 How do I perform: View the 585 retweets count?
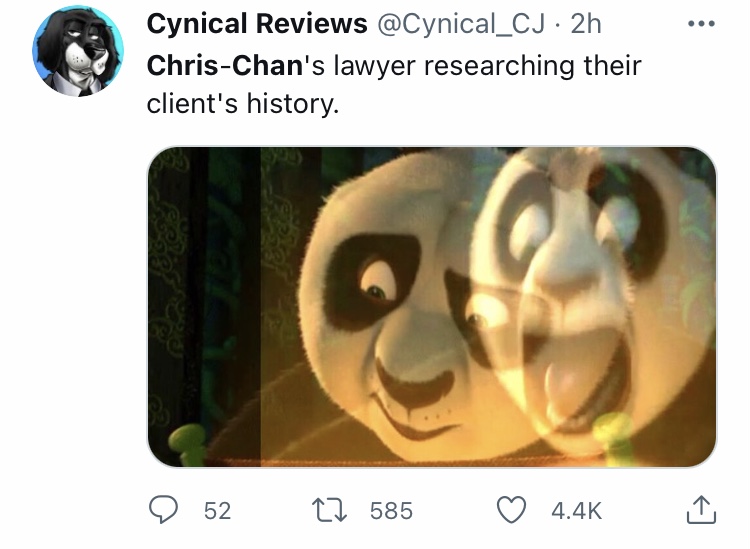(x=391, y=511)
